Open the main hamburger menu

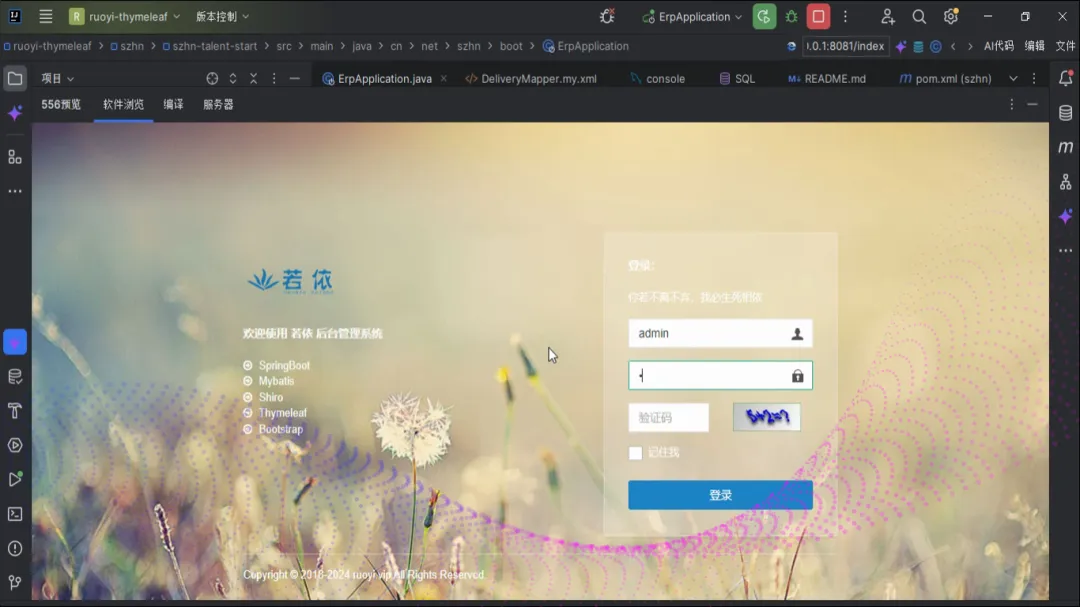(45, 17)
